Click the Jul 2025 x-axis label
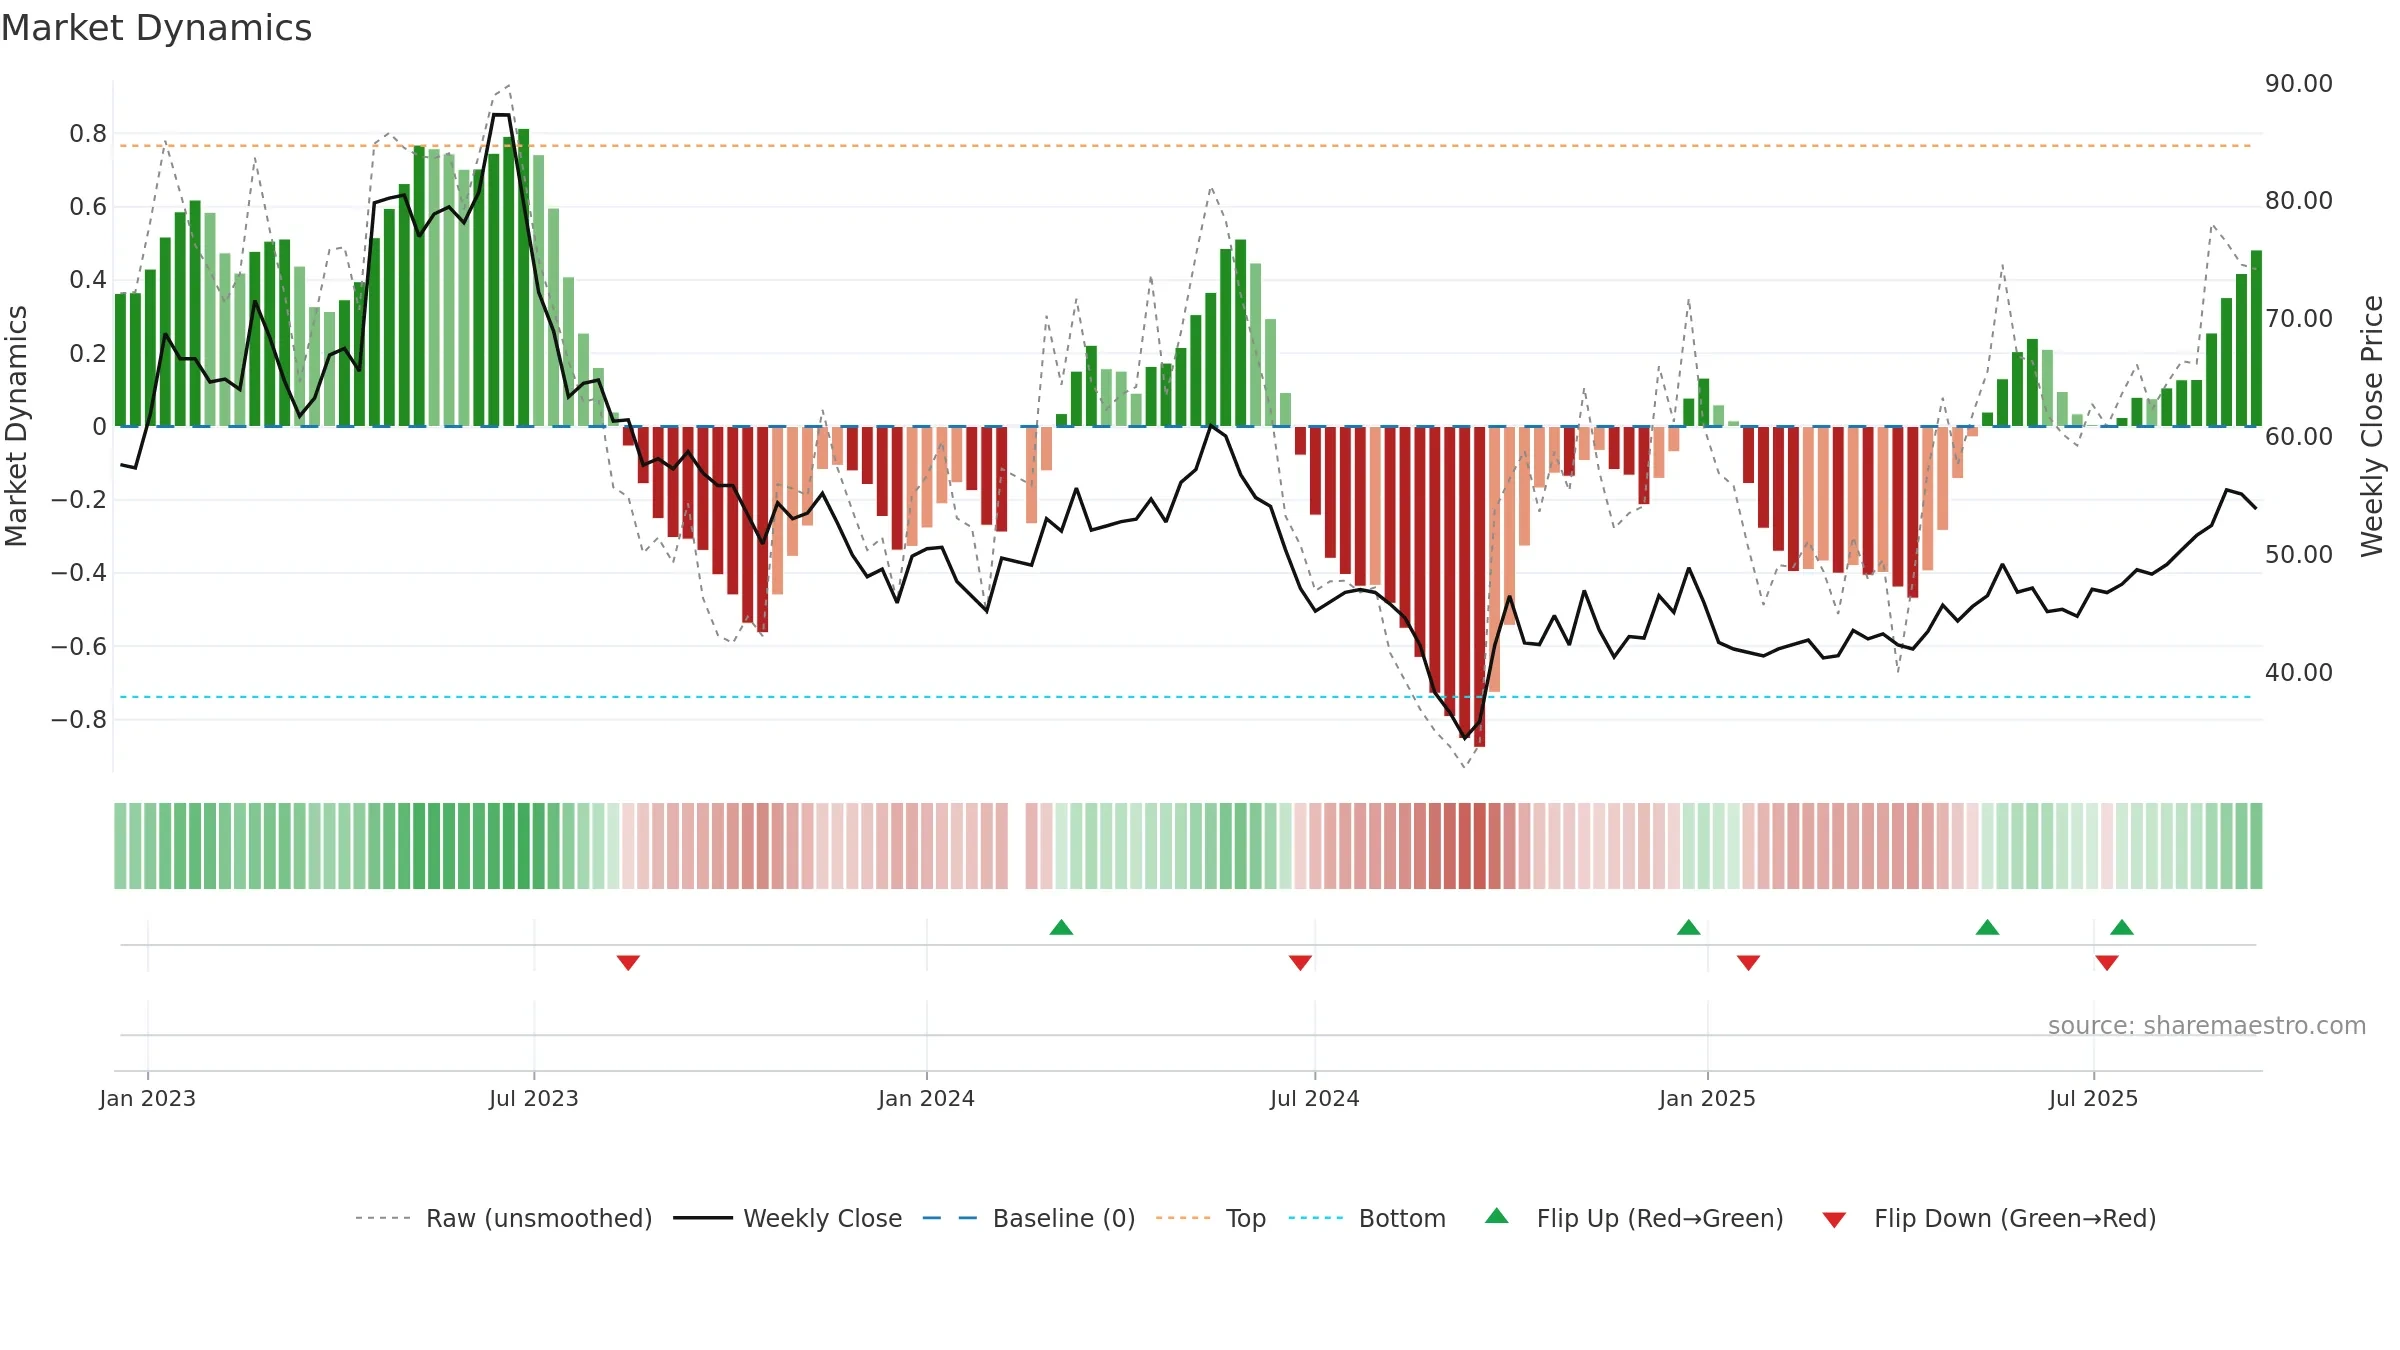Viewport: 2400px width, 1350px height. pyautogui.click(x=2094, y=1098)
